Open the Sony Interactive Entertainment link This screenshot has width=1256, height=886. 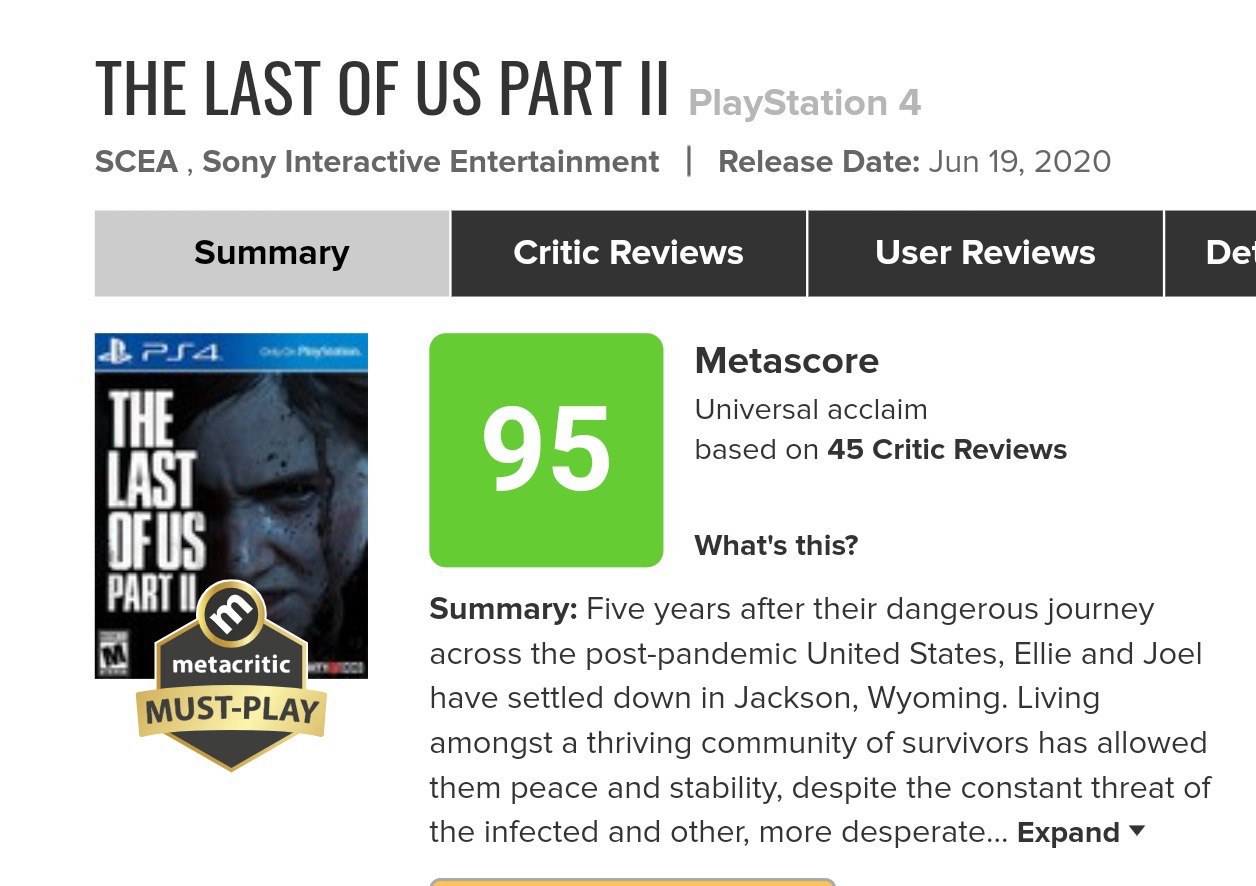tap(430, 162)
